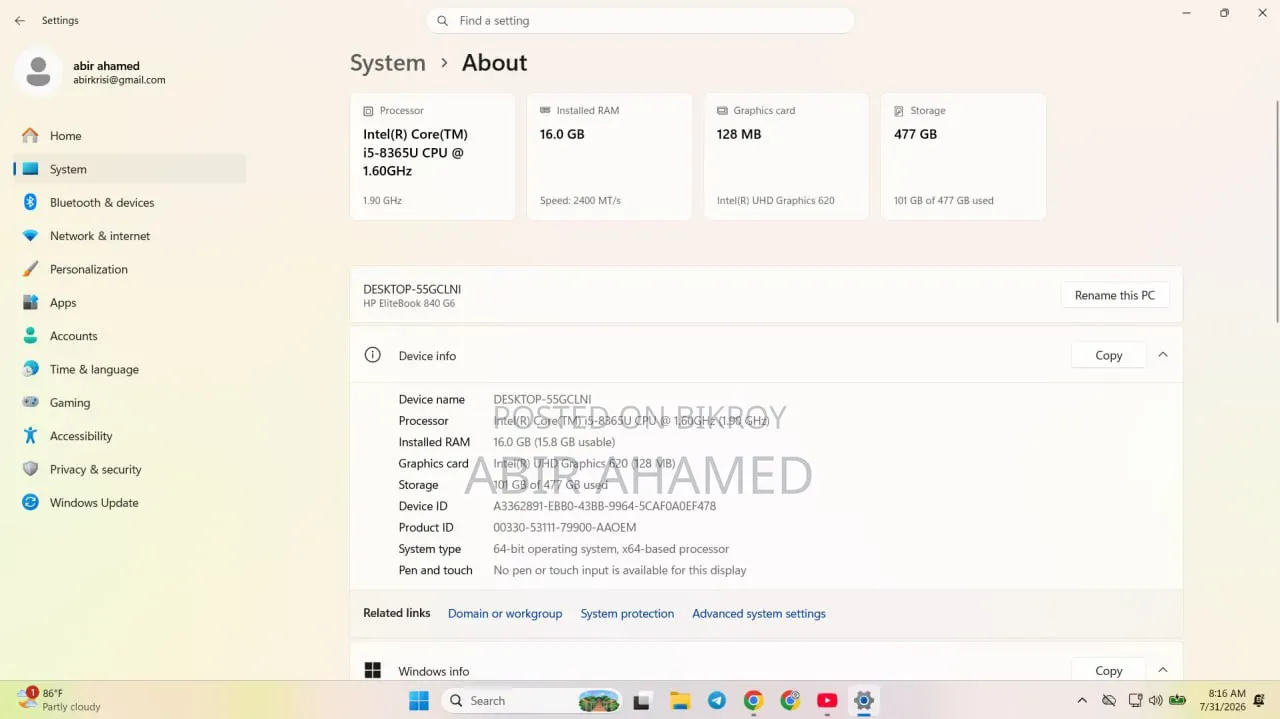Viewport: 1280px width, 719px height.
Task: Open Advanced system settings link
Action: point(759,614)
